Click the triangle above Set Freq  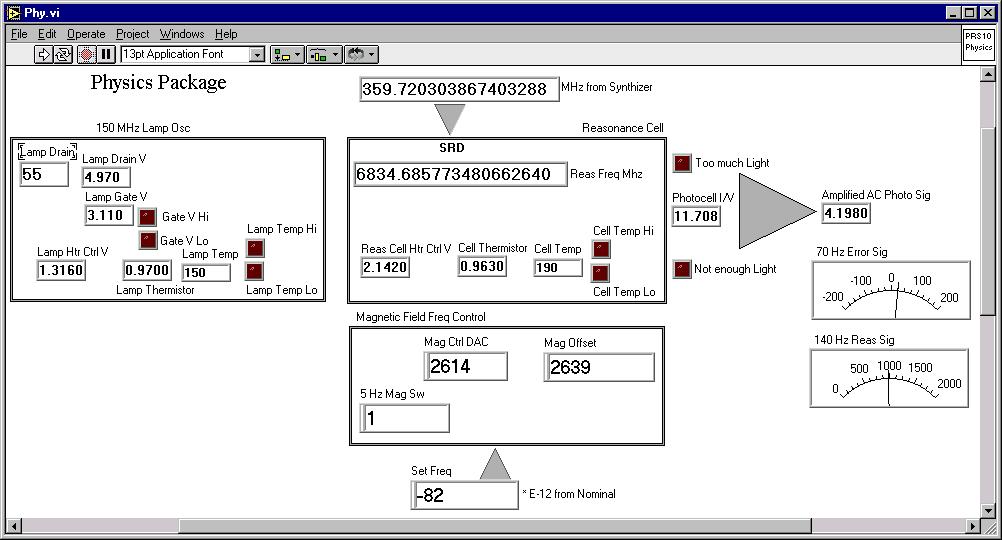[x=494, y=466]
